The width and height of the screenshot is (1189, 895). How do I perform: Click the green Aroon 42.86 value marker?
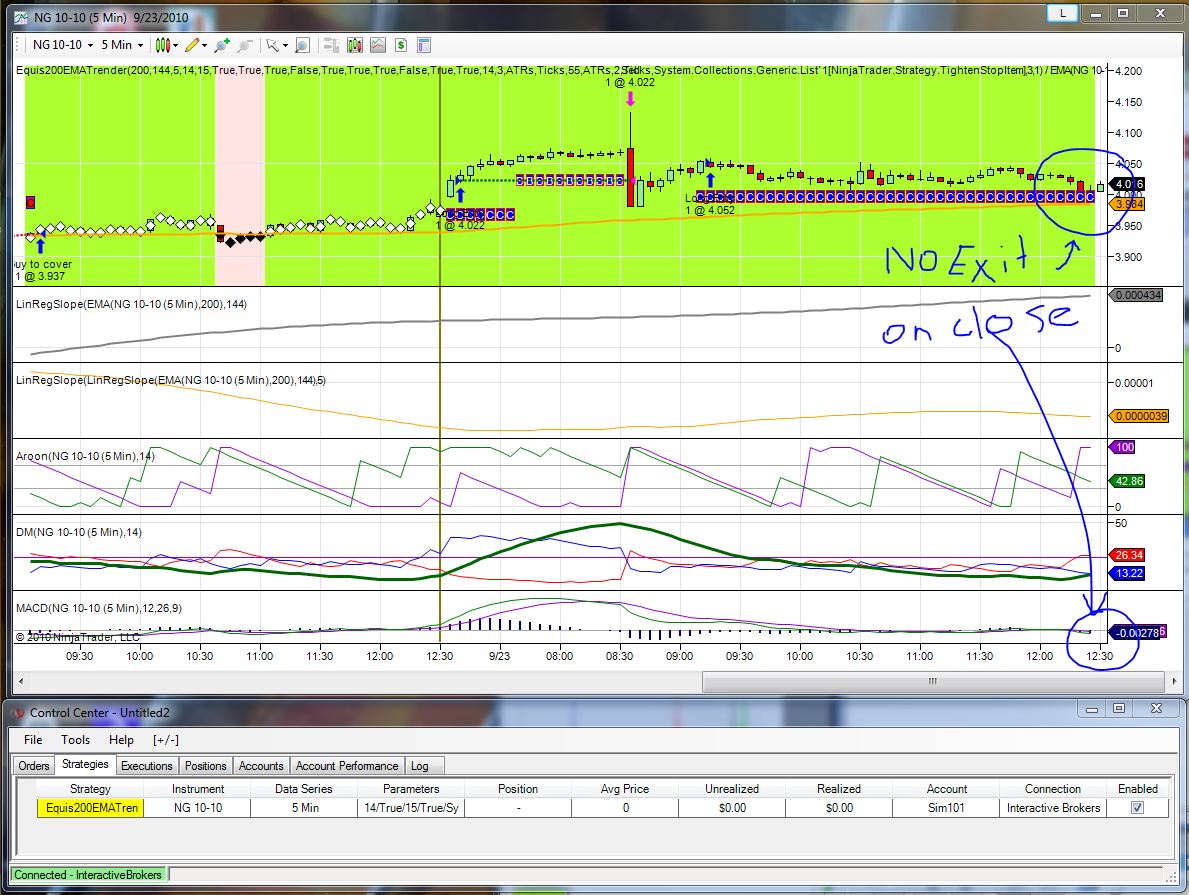1128,481
